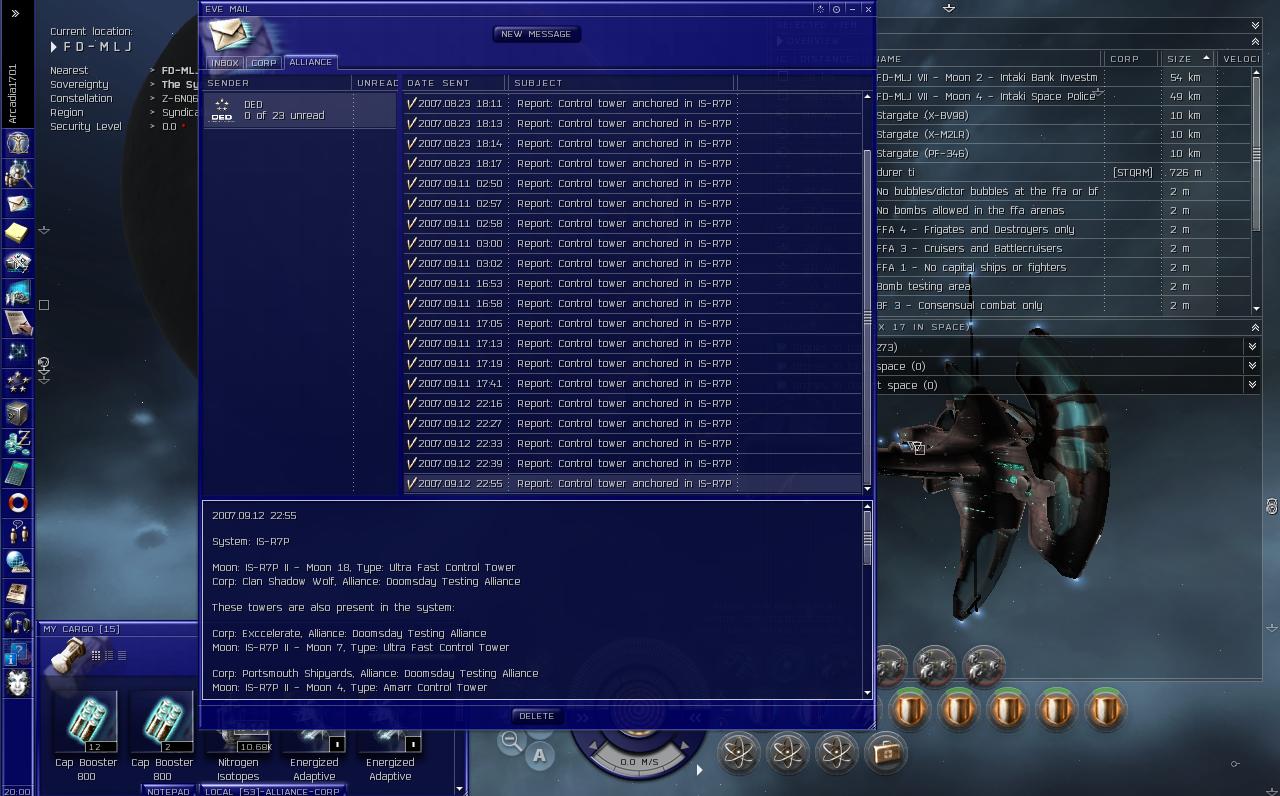Switch cargo to list view
1280x796 pixels.
point(122,656)
